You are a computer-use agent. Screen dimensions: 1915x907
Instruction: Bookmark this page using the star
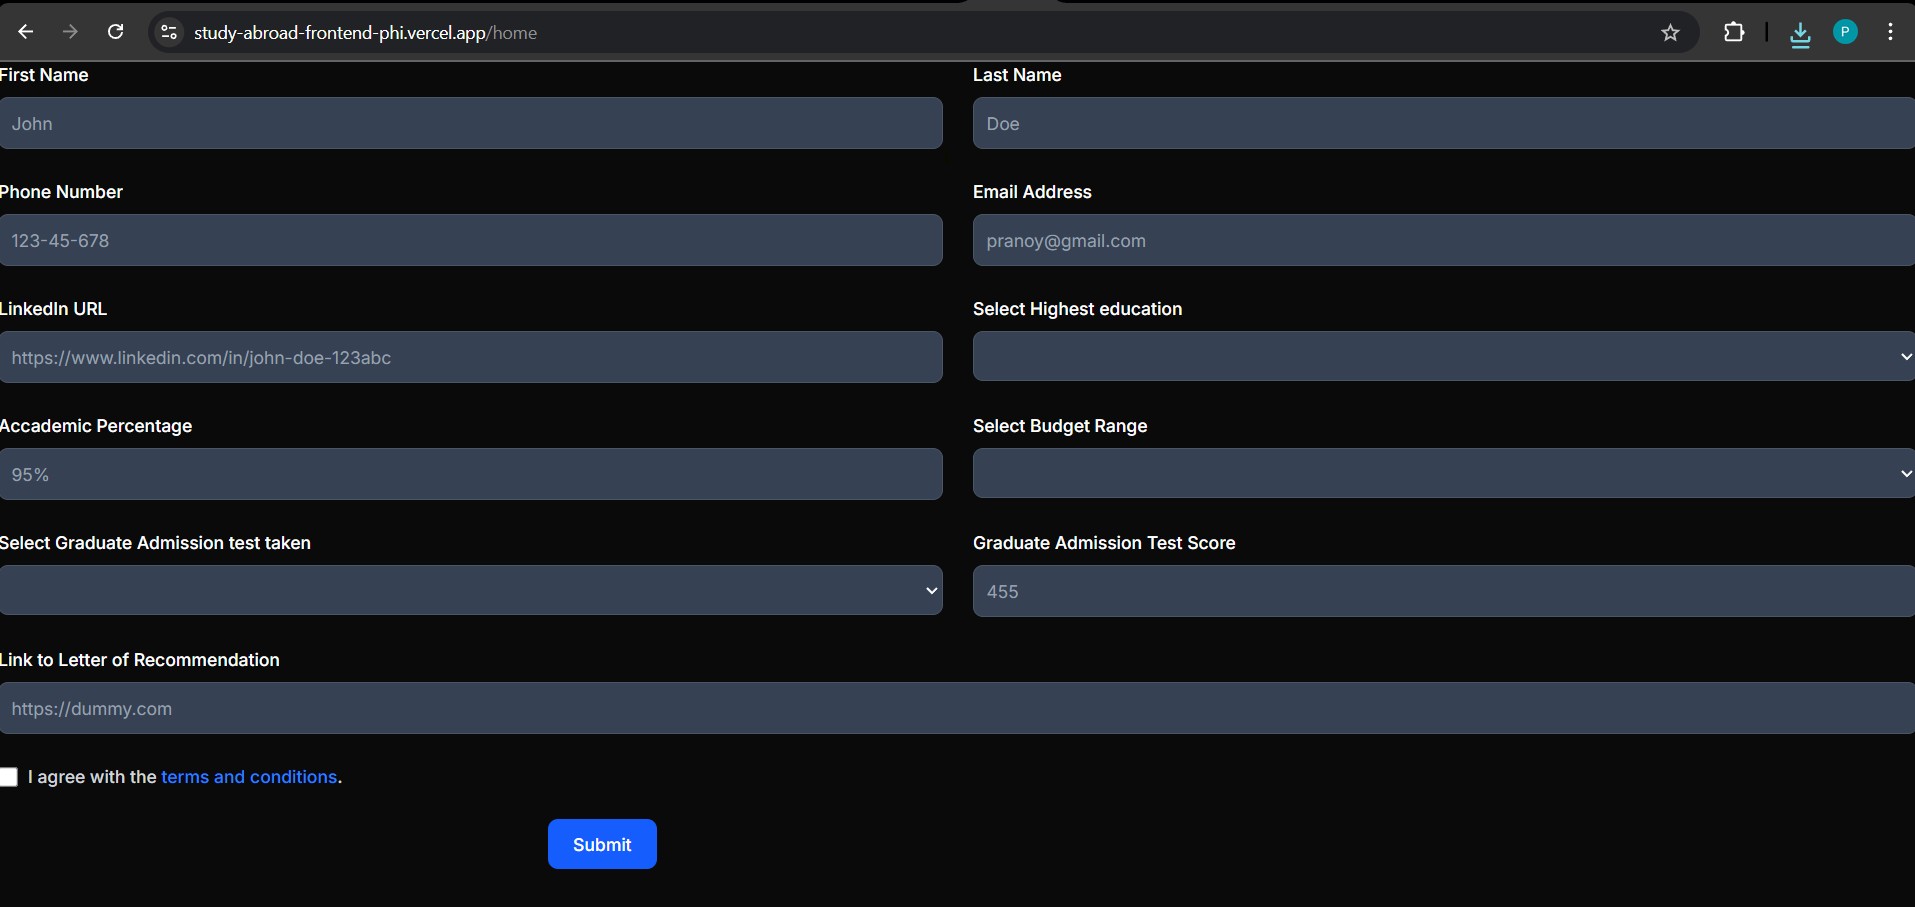pyautogui.click(x=1670, y=32)
